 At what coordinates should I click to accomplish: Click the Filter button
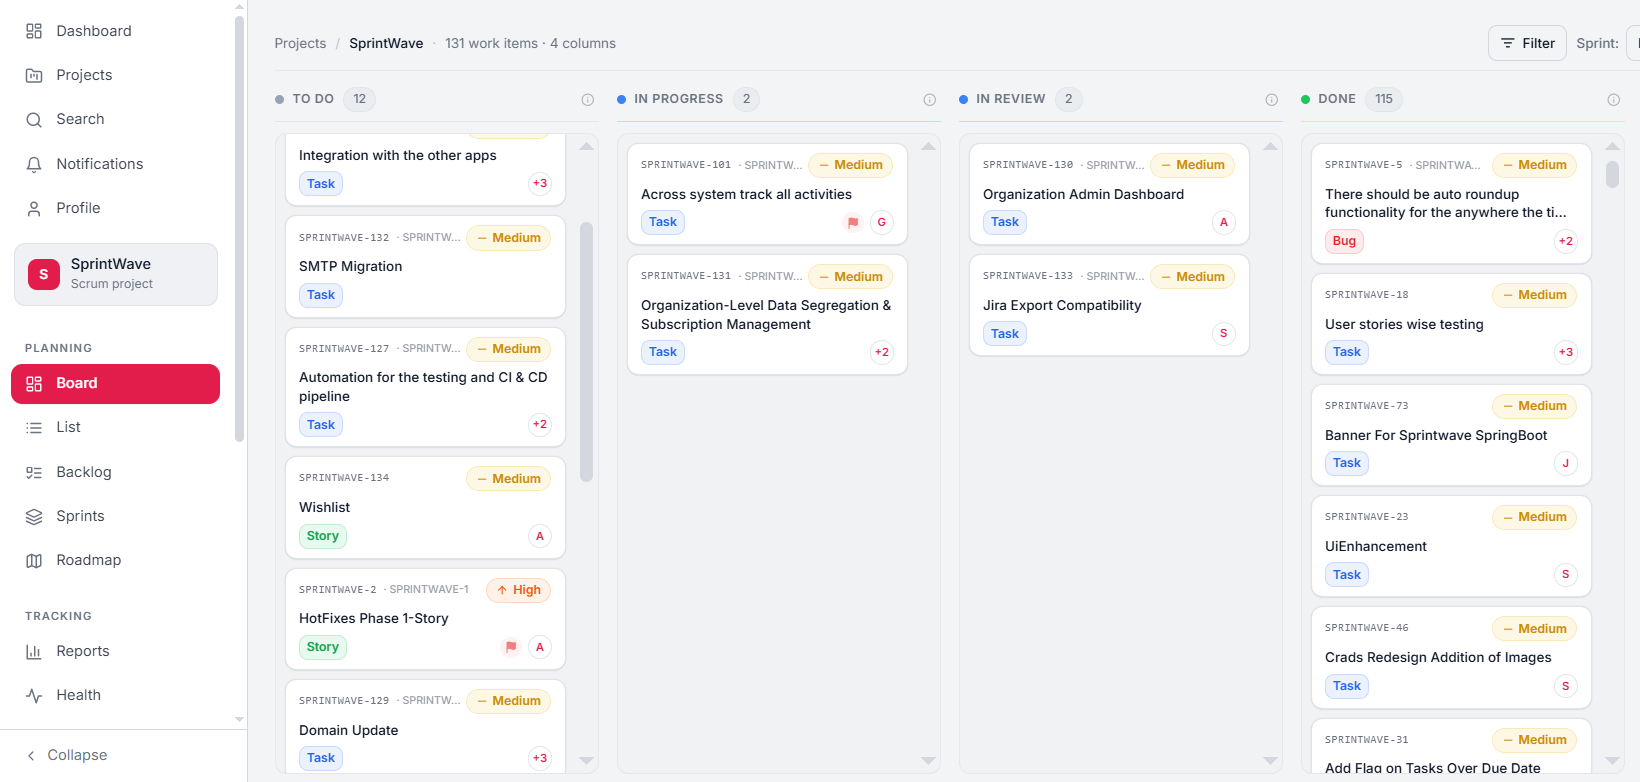[x=1527, y=43]
